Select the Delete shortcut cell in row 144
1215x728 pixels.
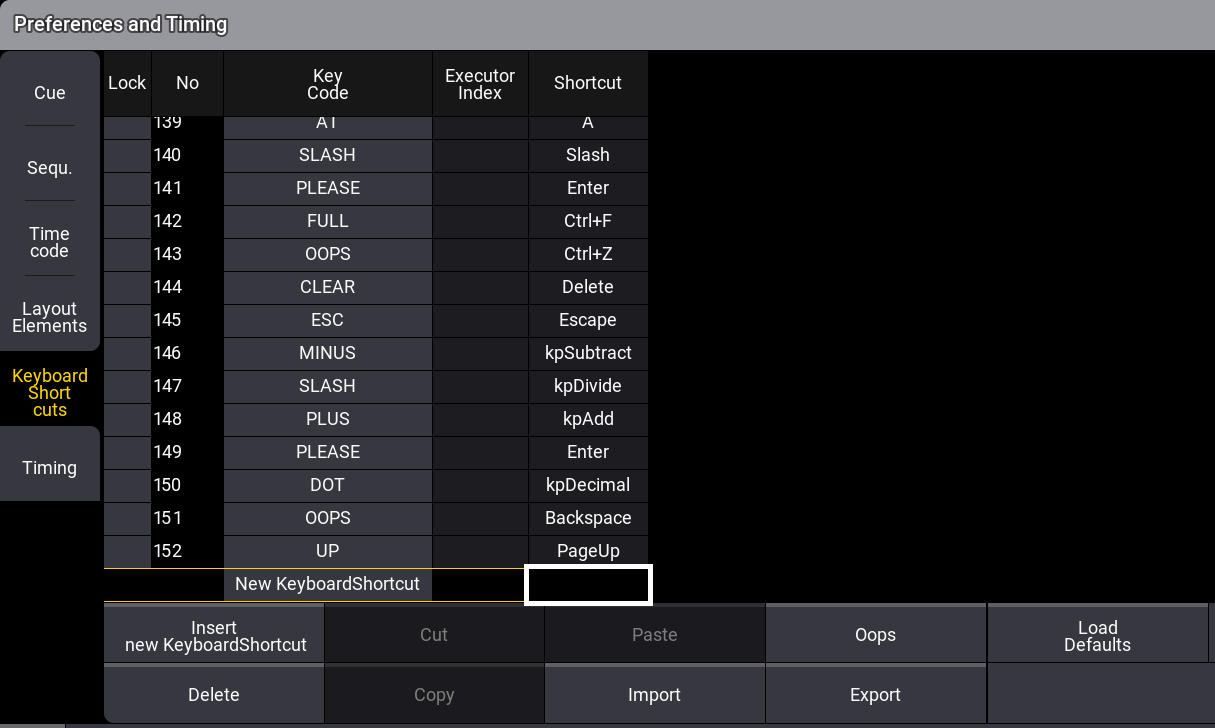point(588,287)
